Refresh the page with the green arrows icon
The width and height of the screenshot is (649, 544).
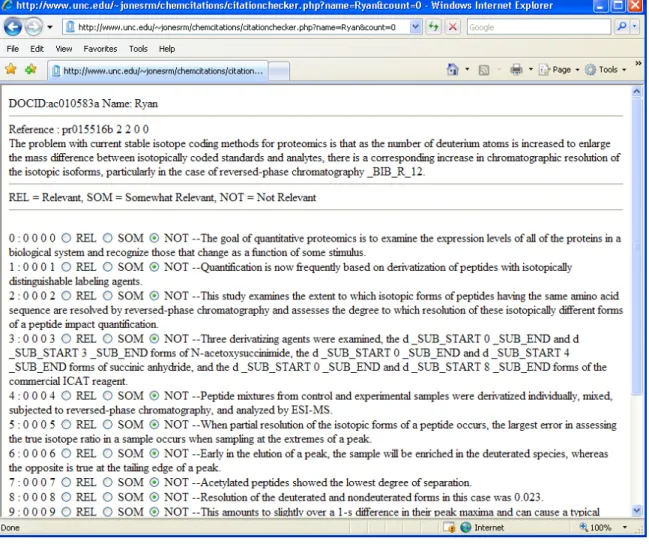433,27
